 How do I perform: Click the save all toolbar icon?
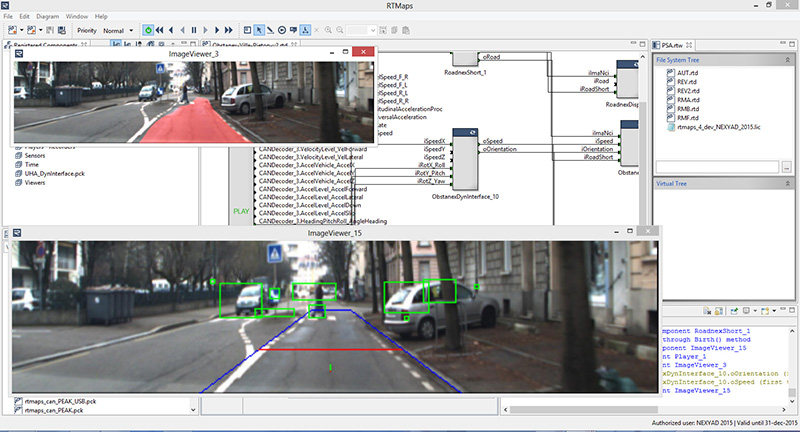click(62, 31)
